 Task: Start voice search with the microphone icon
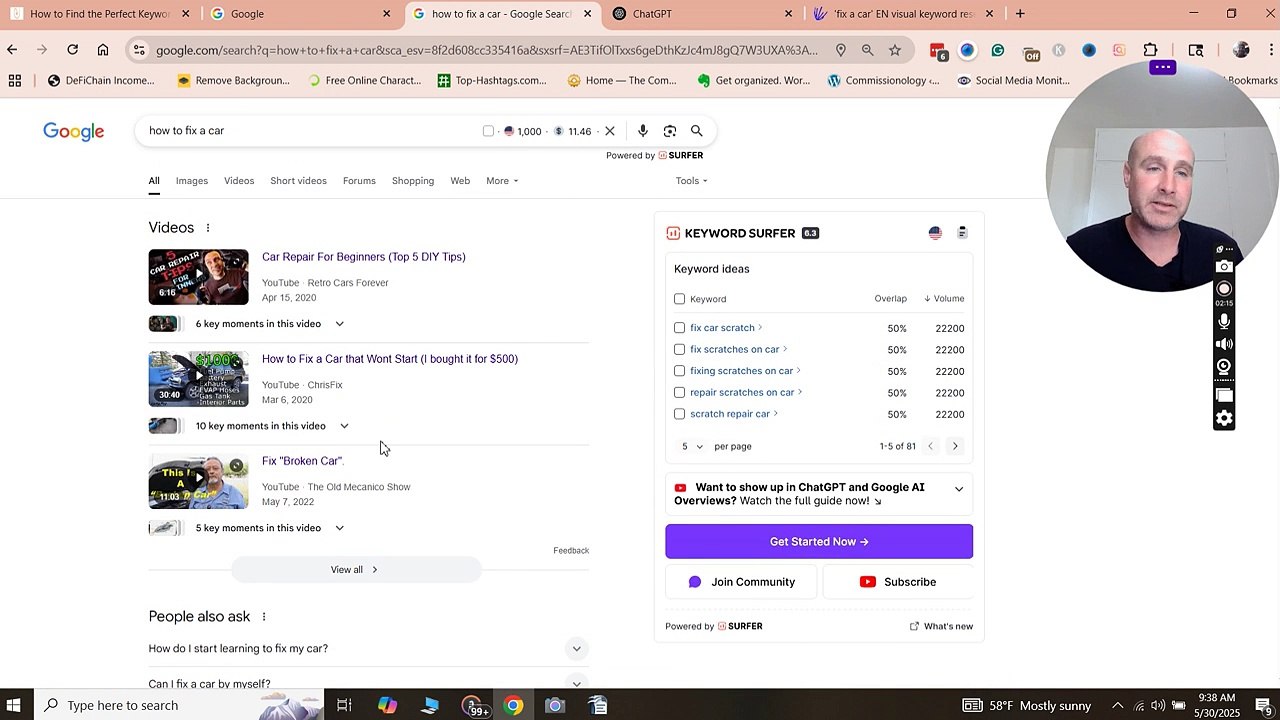tap(643, 131)
